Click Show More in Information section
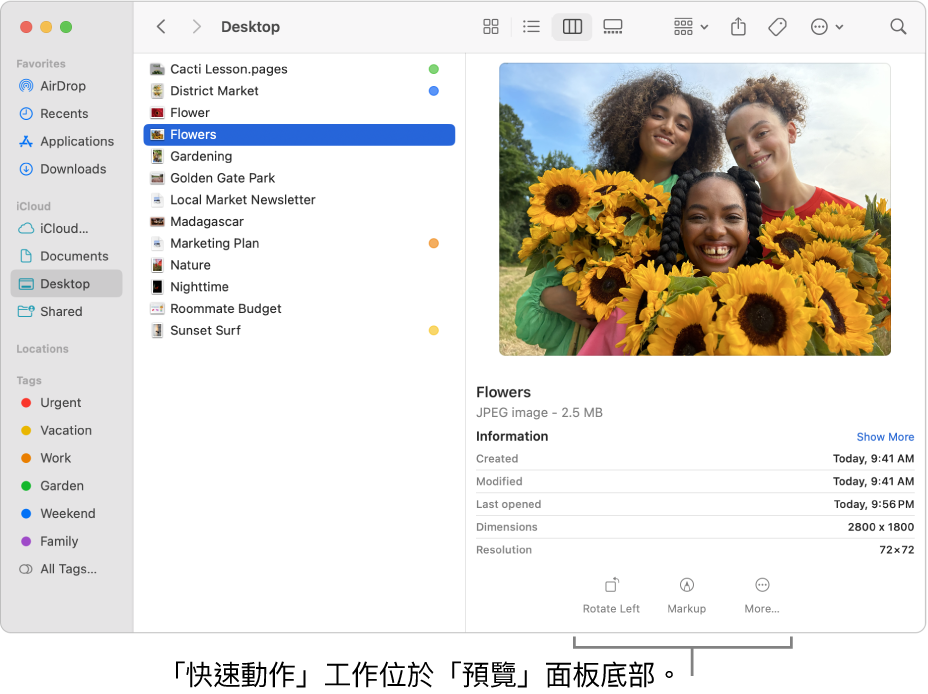This screenshot has width=928, height=694. pos(885,437)
